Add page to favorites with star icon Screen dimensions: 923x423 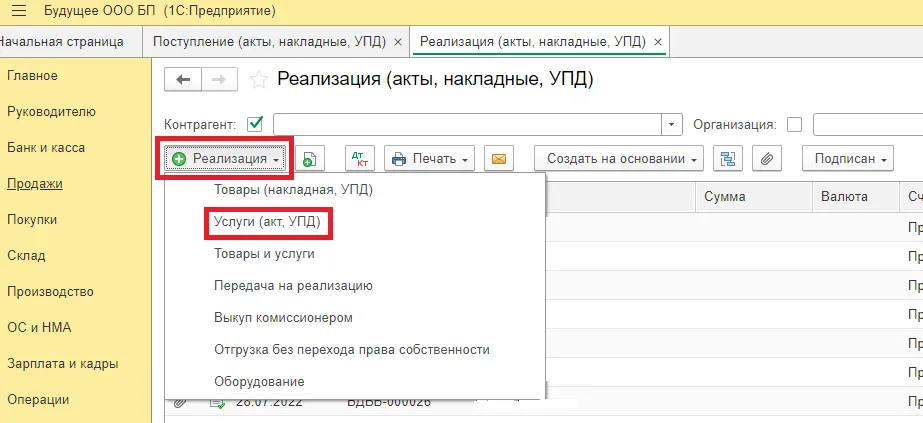pyautogui.click(x=258, y=79)
